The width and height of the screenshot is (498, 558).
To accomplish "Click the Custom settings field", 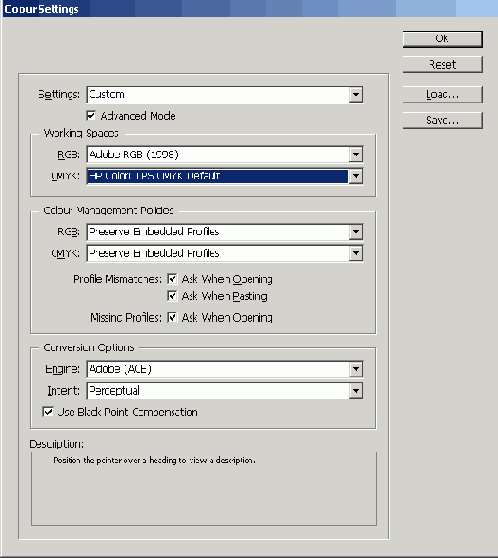I will point(217,95).
